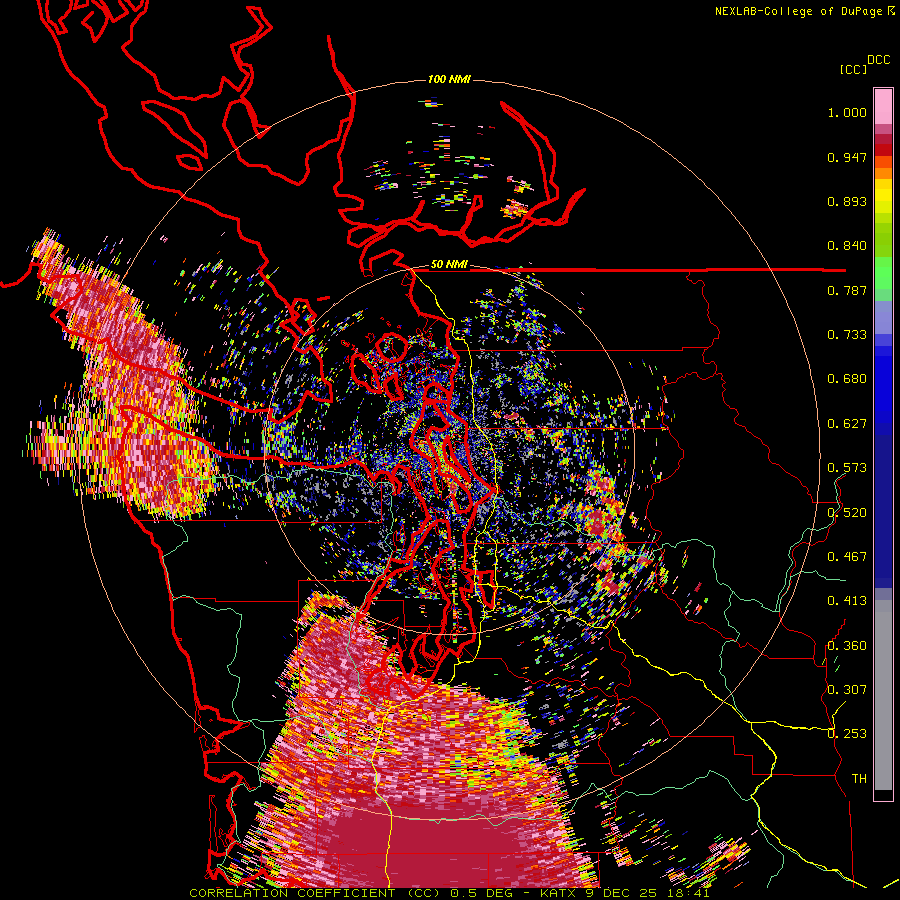Click the 0.840 scale label

coord(847,246)
